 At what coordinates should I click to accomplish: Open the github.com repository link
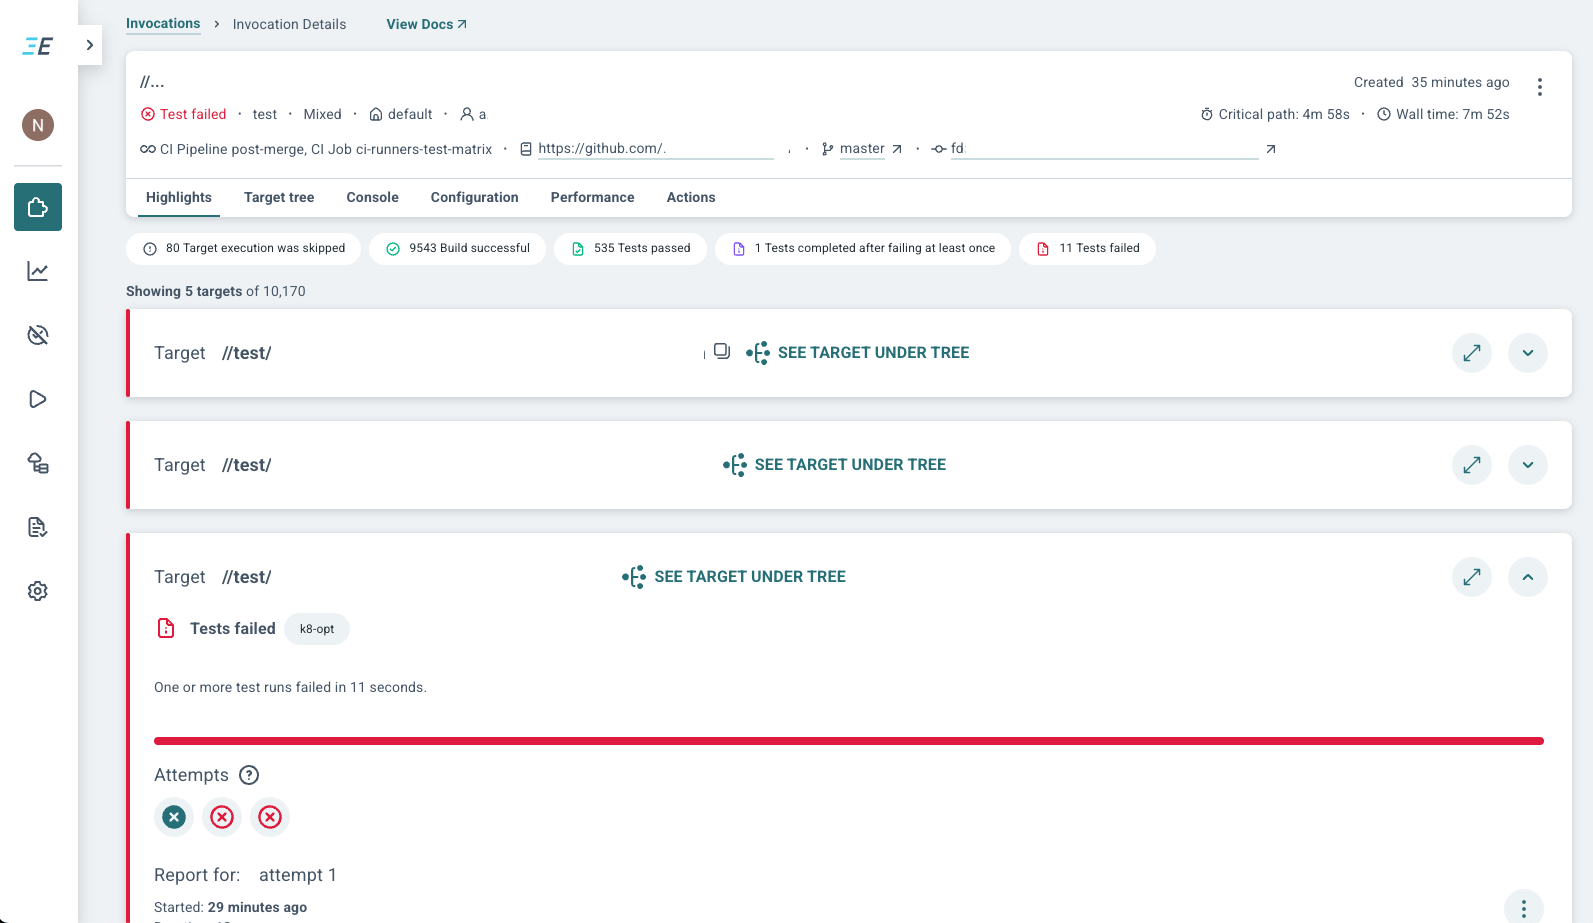click(x=655, y=149)
